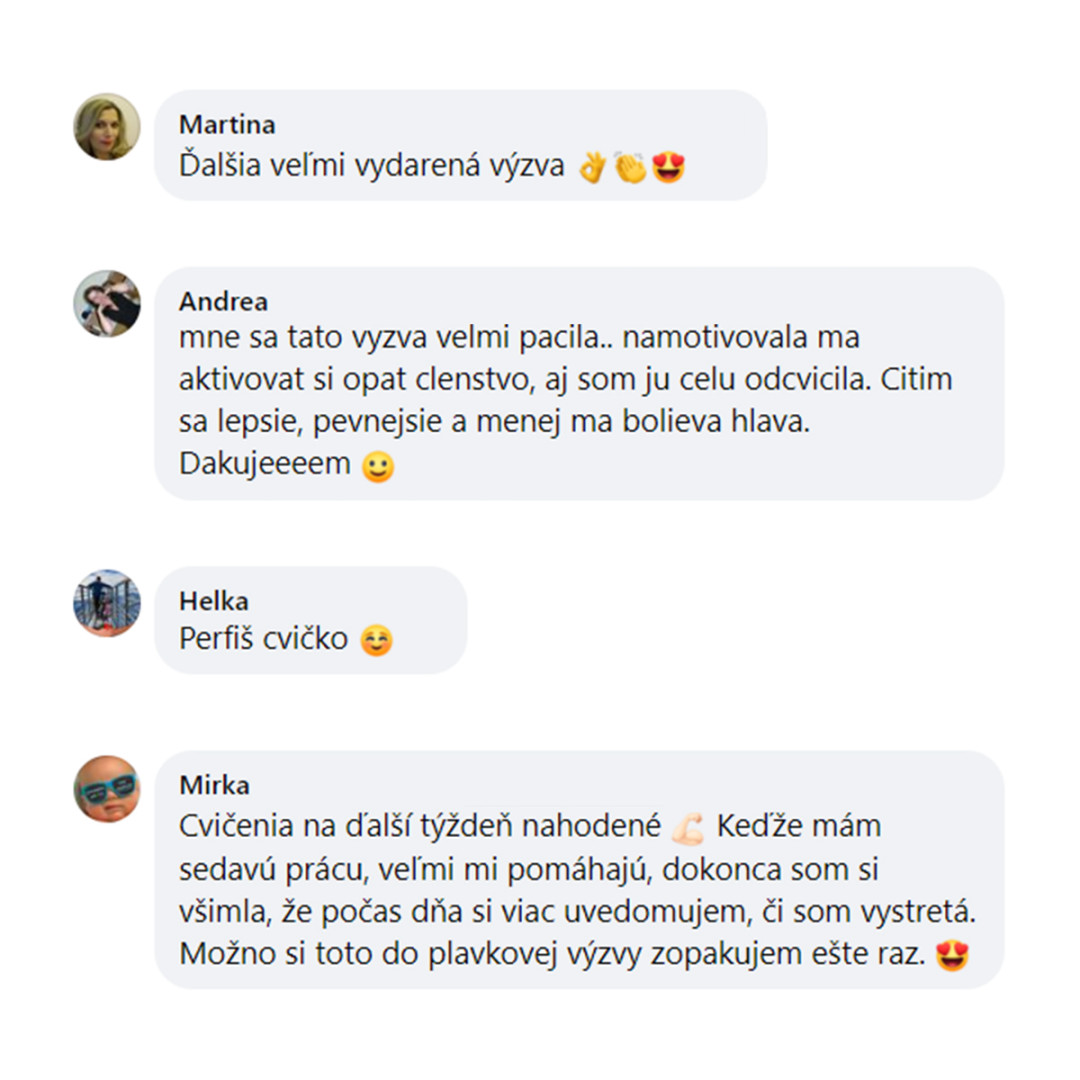Open Andrea's profile picture
This screenshot has width=1080, height=1080.
[x=107, y=304]
